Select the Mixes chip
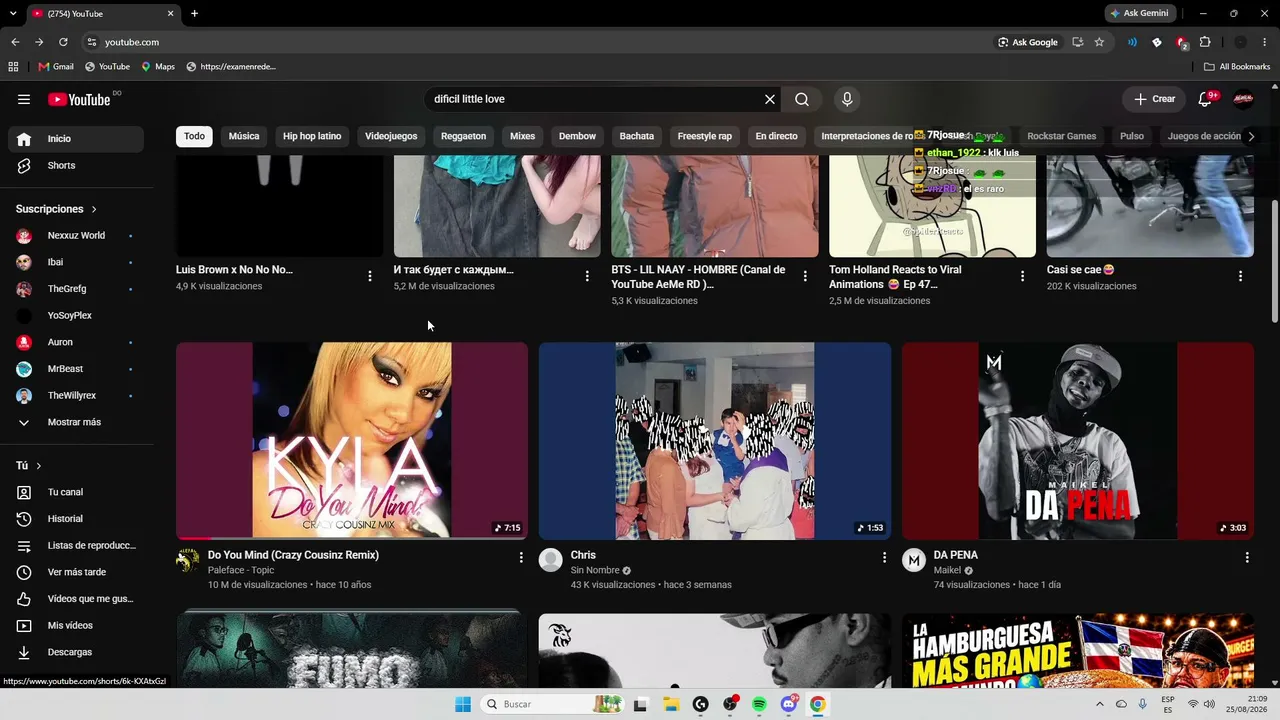Image resolution: width=1280 pixels, height=720 pixels. [522, 136]
